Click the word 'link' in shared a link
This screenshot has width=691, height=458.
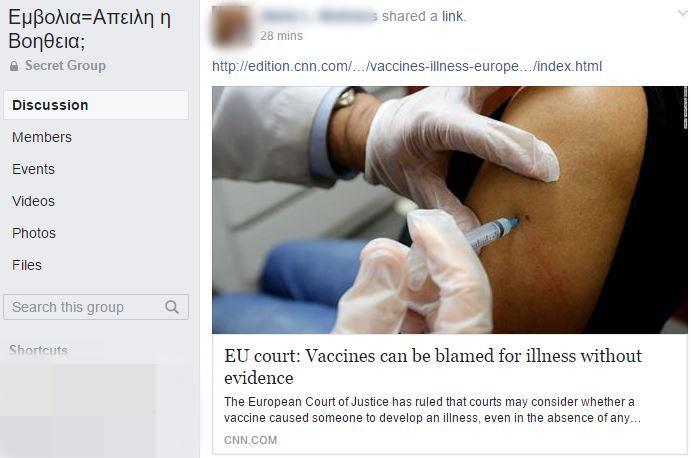(x=453, y=16)
